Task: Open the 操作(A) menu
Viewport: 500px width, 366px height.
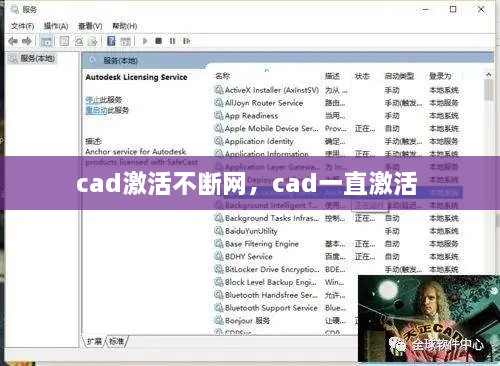Action: [56, 26]
